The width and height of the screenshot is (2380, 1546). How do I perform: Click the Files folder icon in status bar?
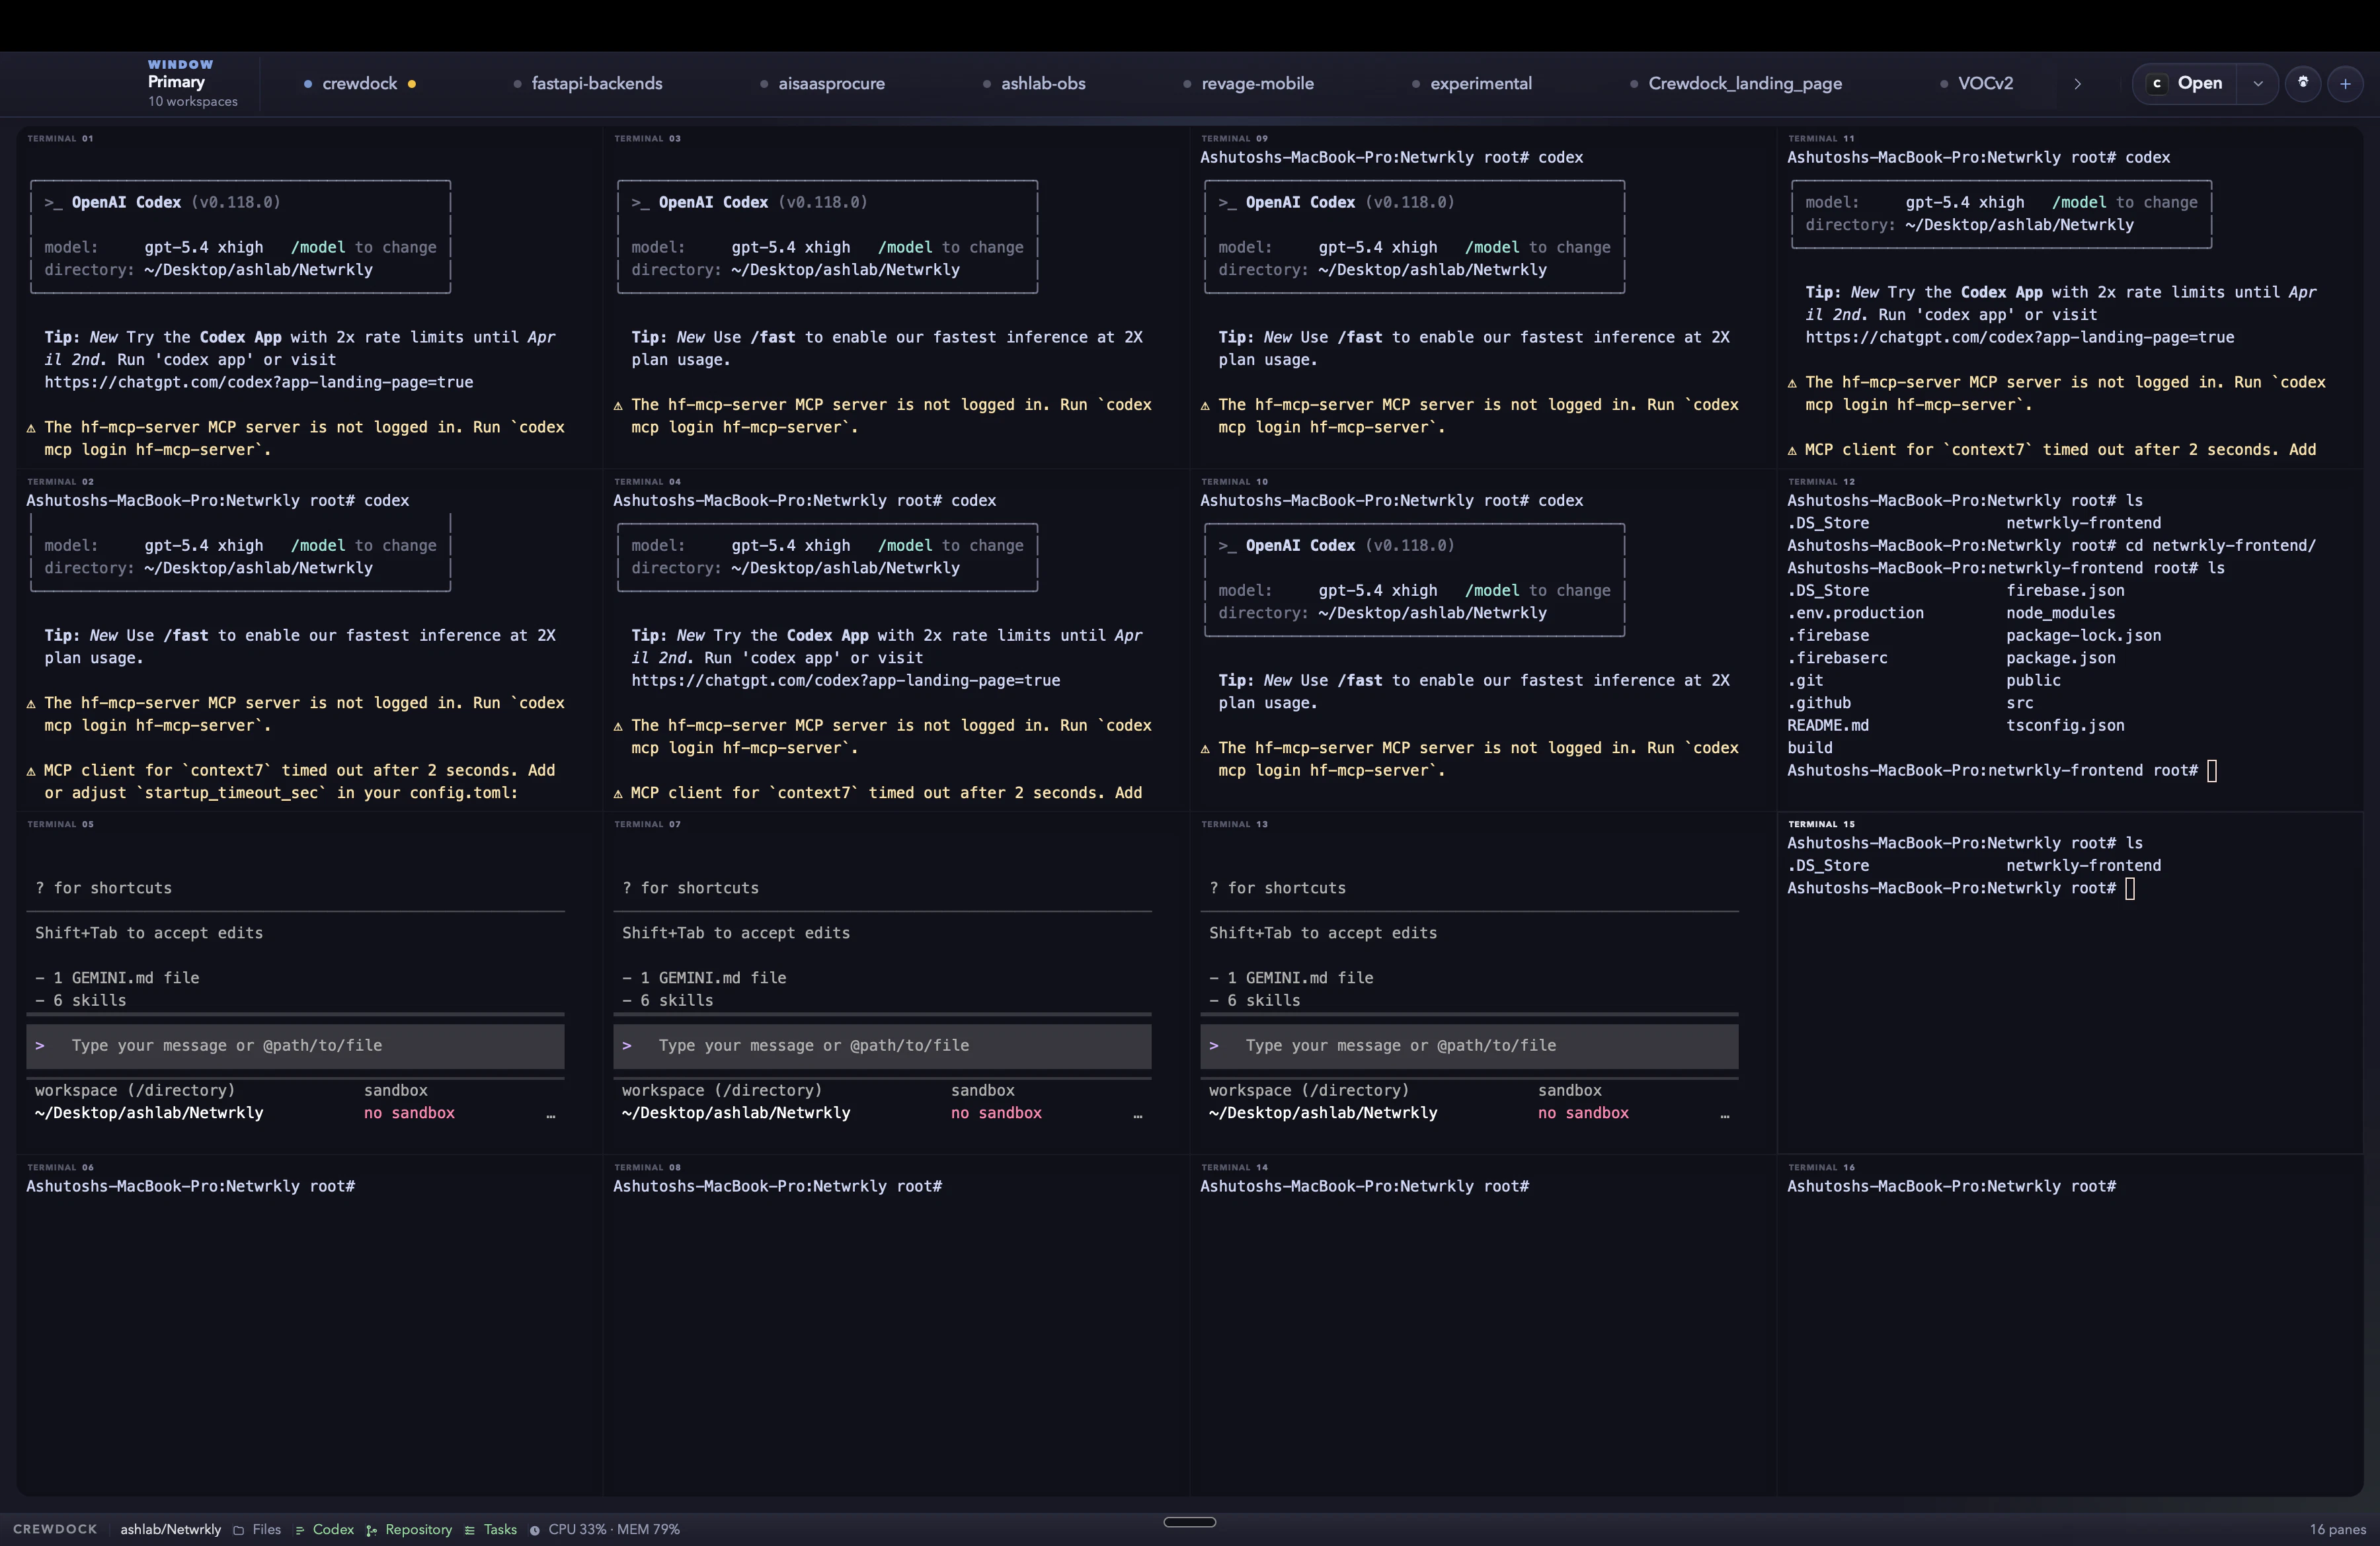pyautogui.click(x=238, y=1529)
